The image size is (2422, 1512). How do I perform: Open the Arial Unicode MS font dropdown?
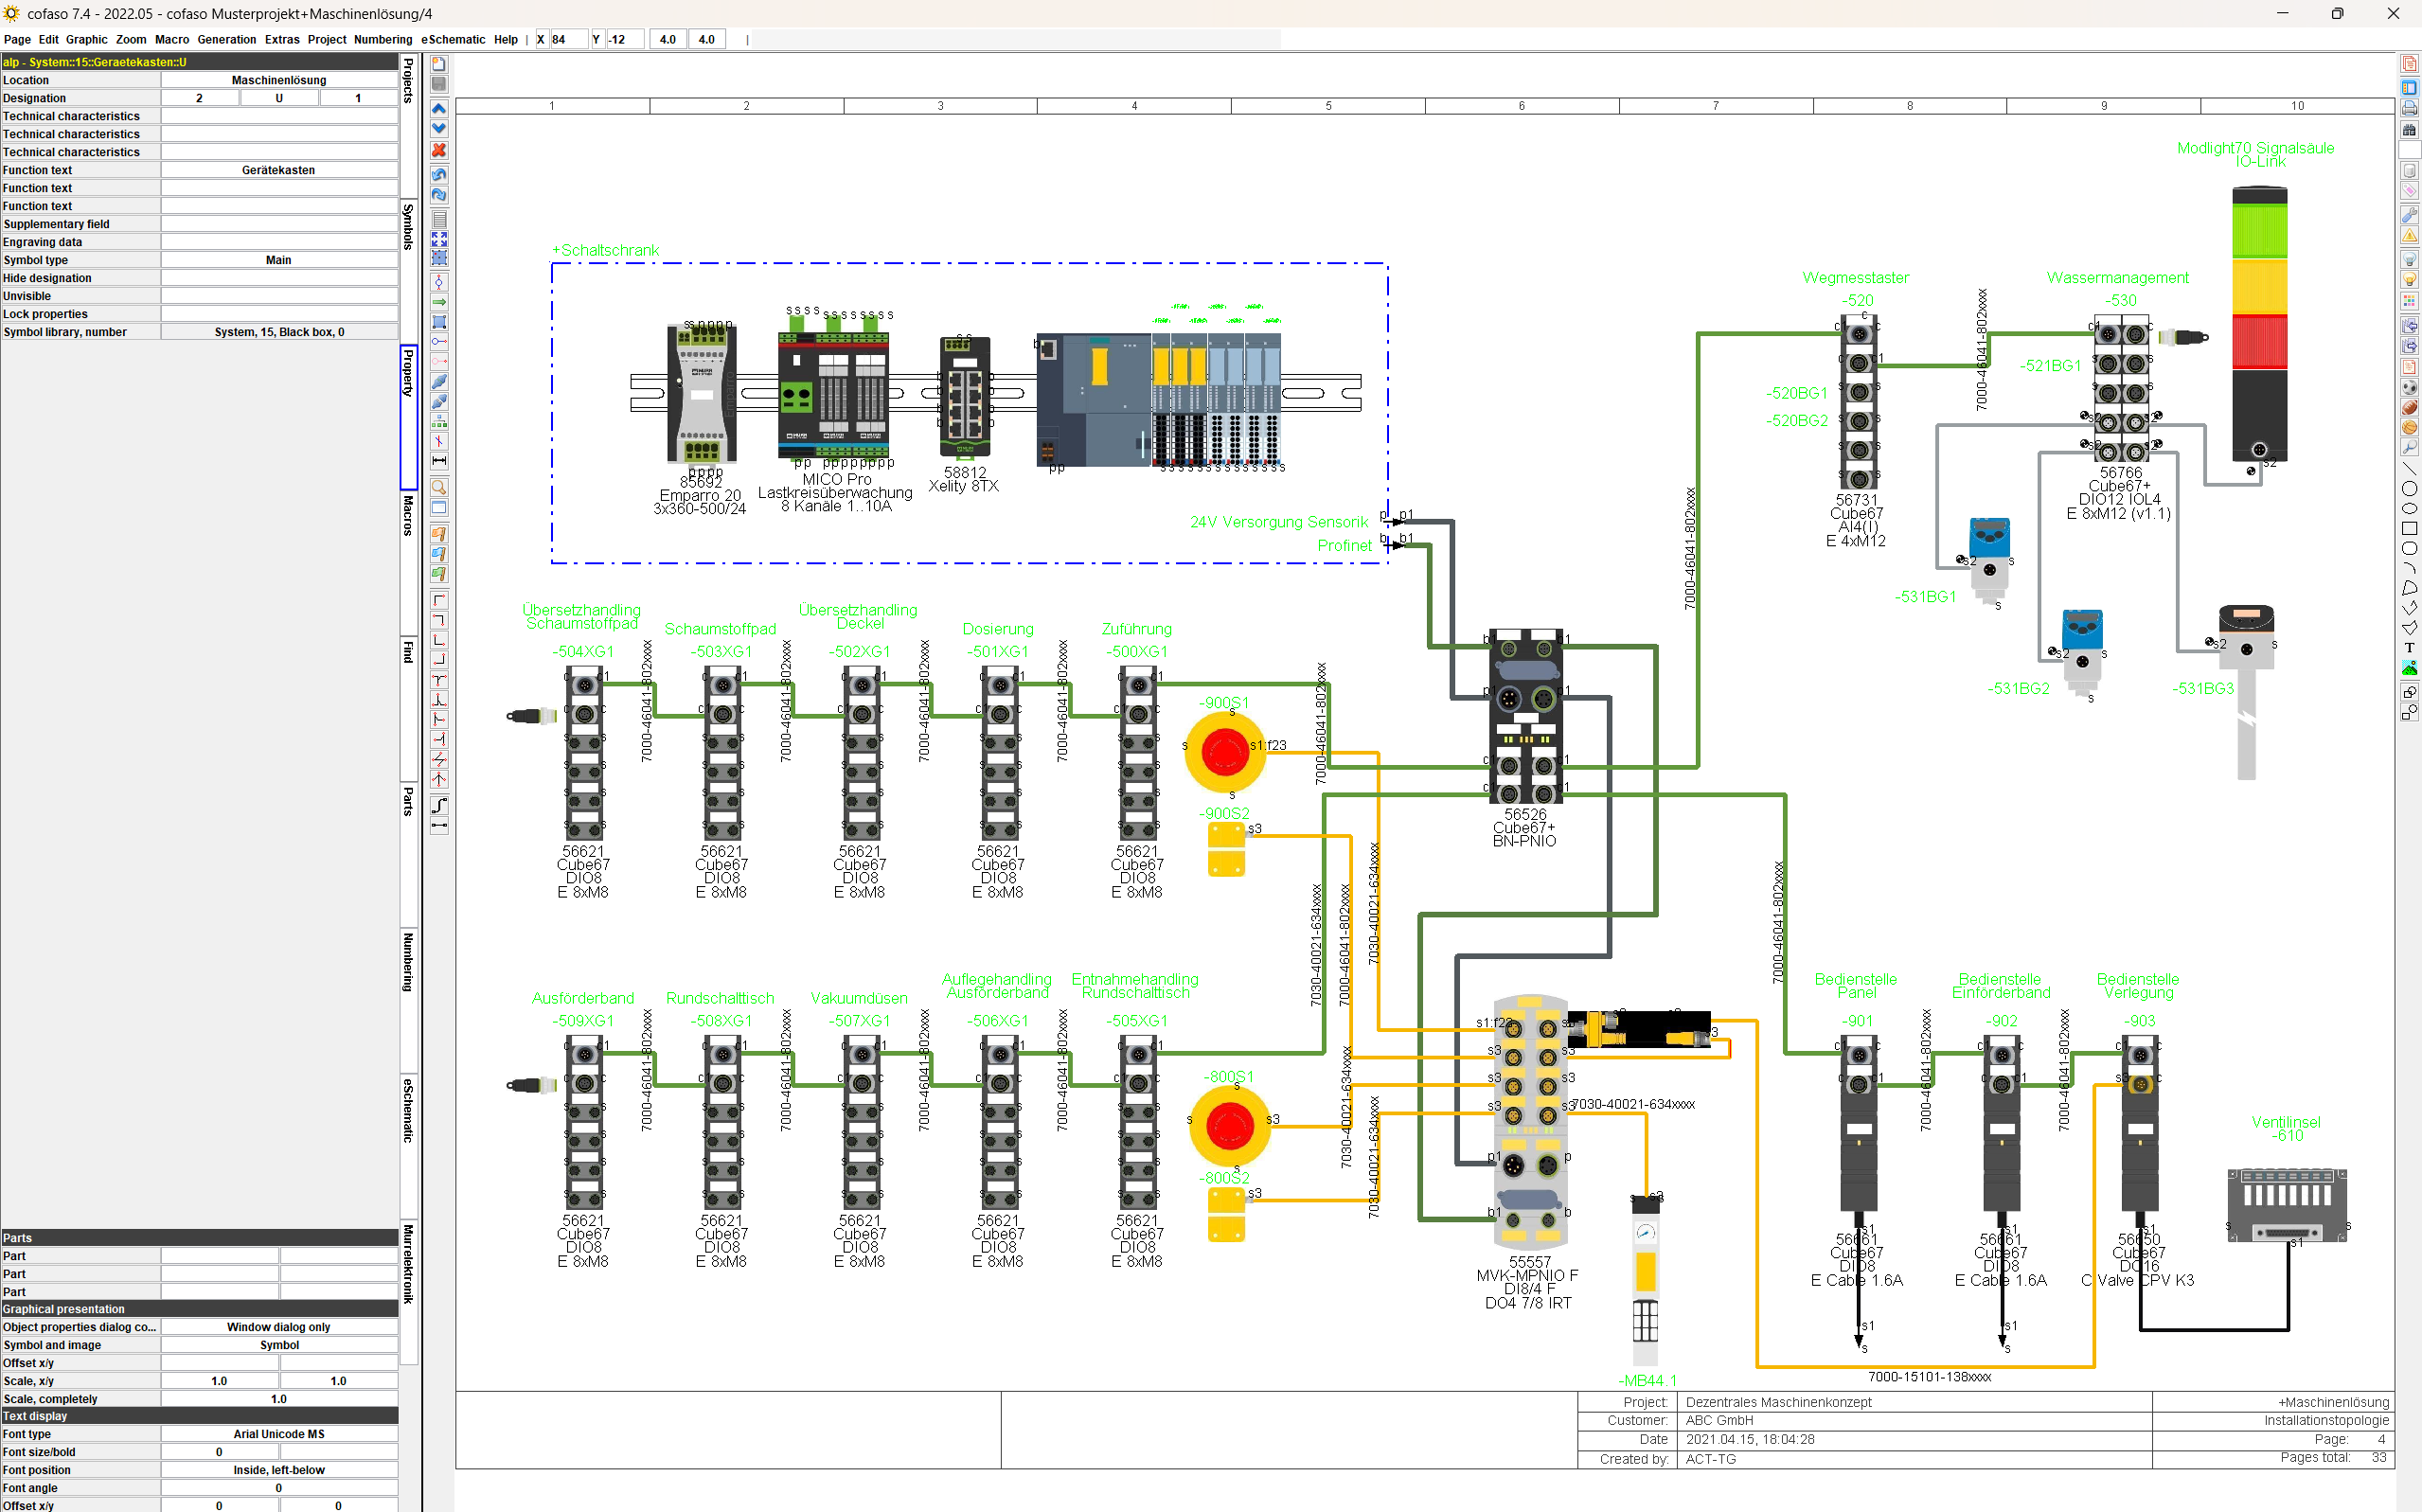[280, 1433]
